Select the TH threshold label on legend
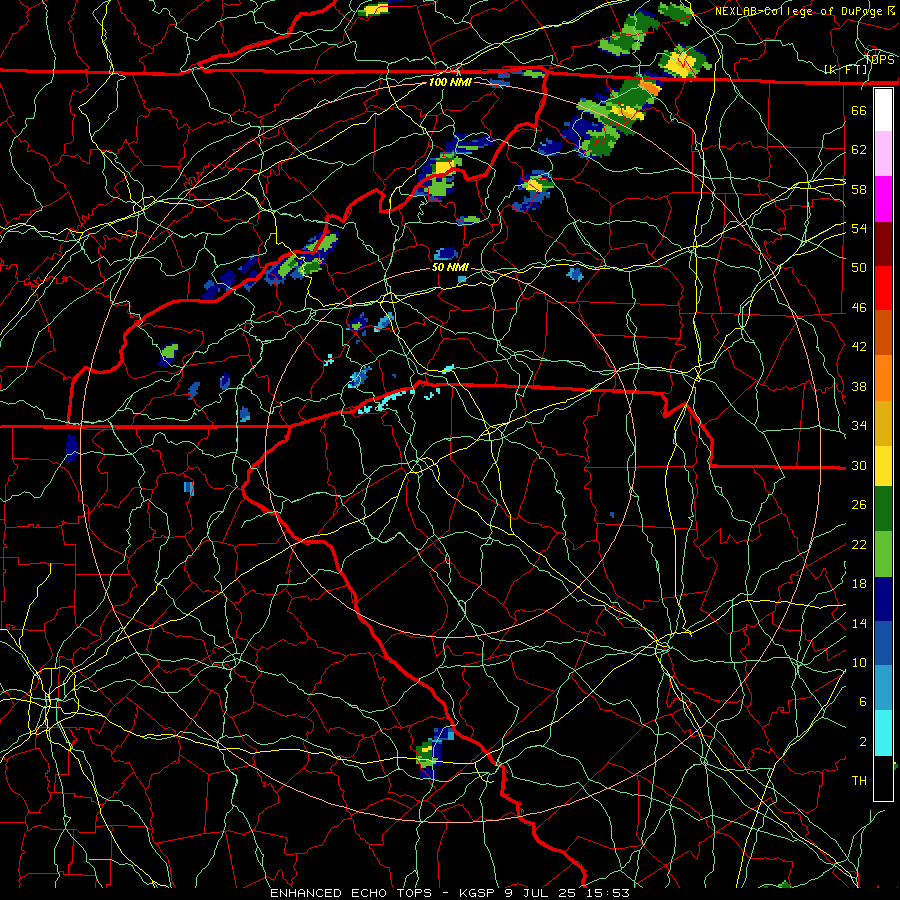Viewport: 900px width, 900px height. (x=859, y=781)
